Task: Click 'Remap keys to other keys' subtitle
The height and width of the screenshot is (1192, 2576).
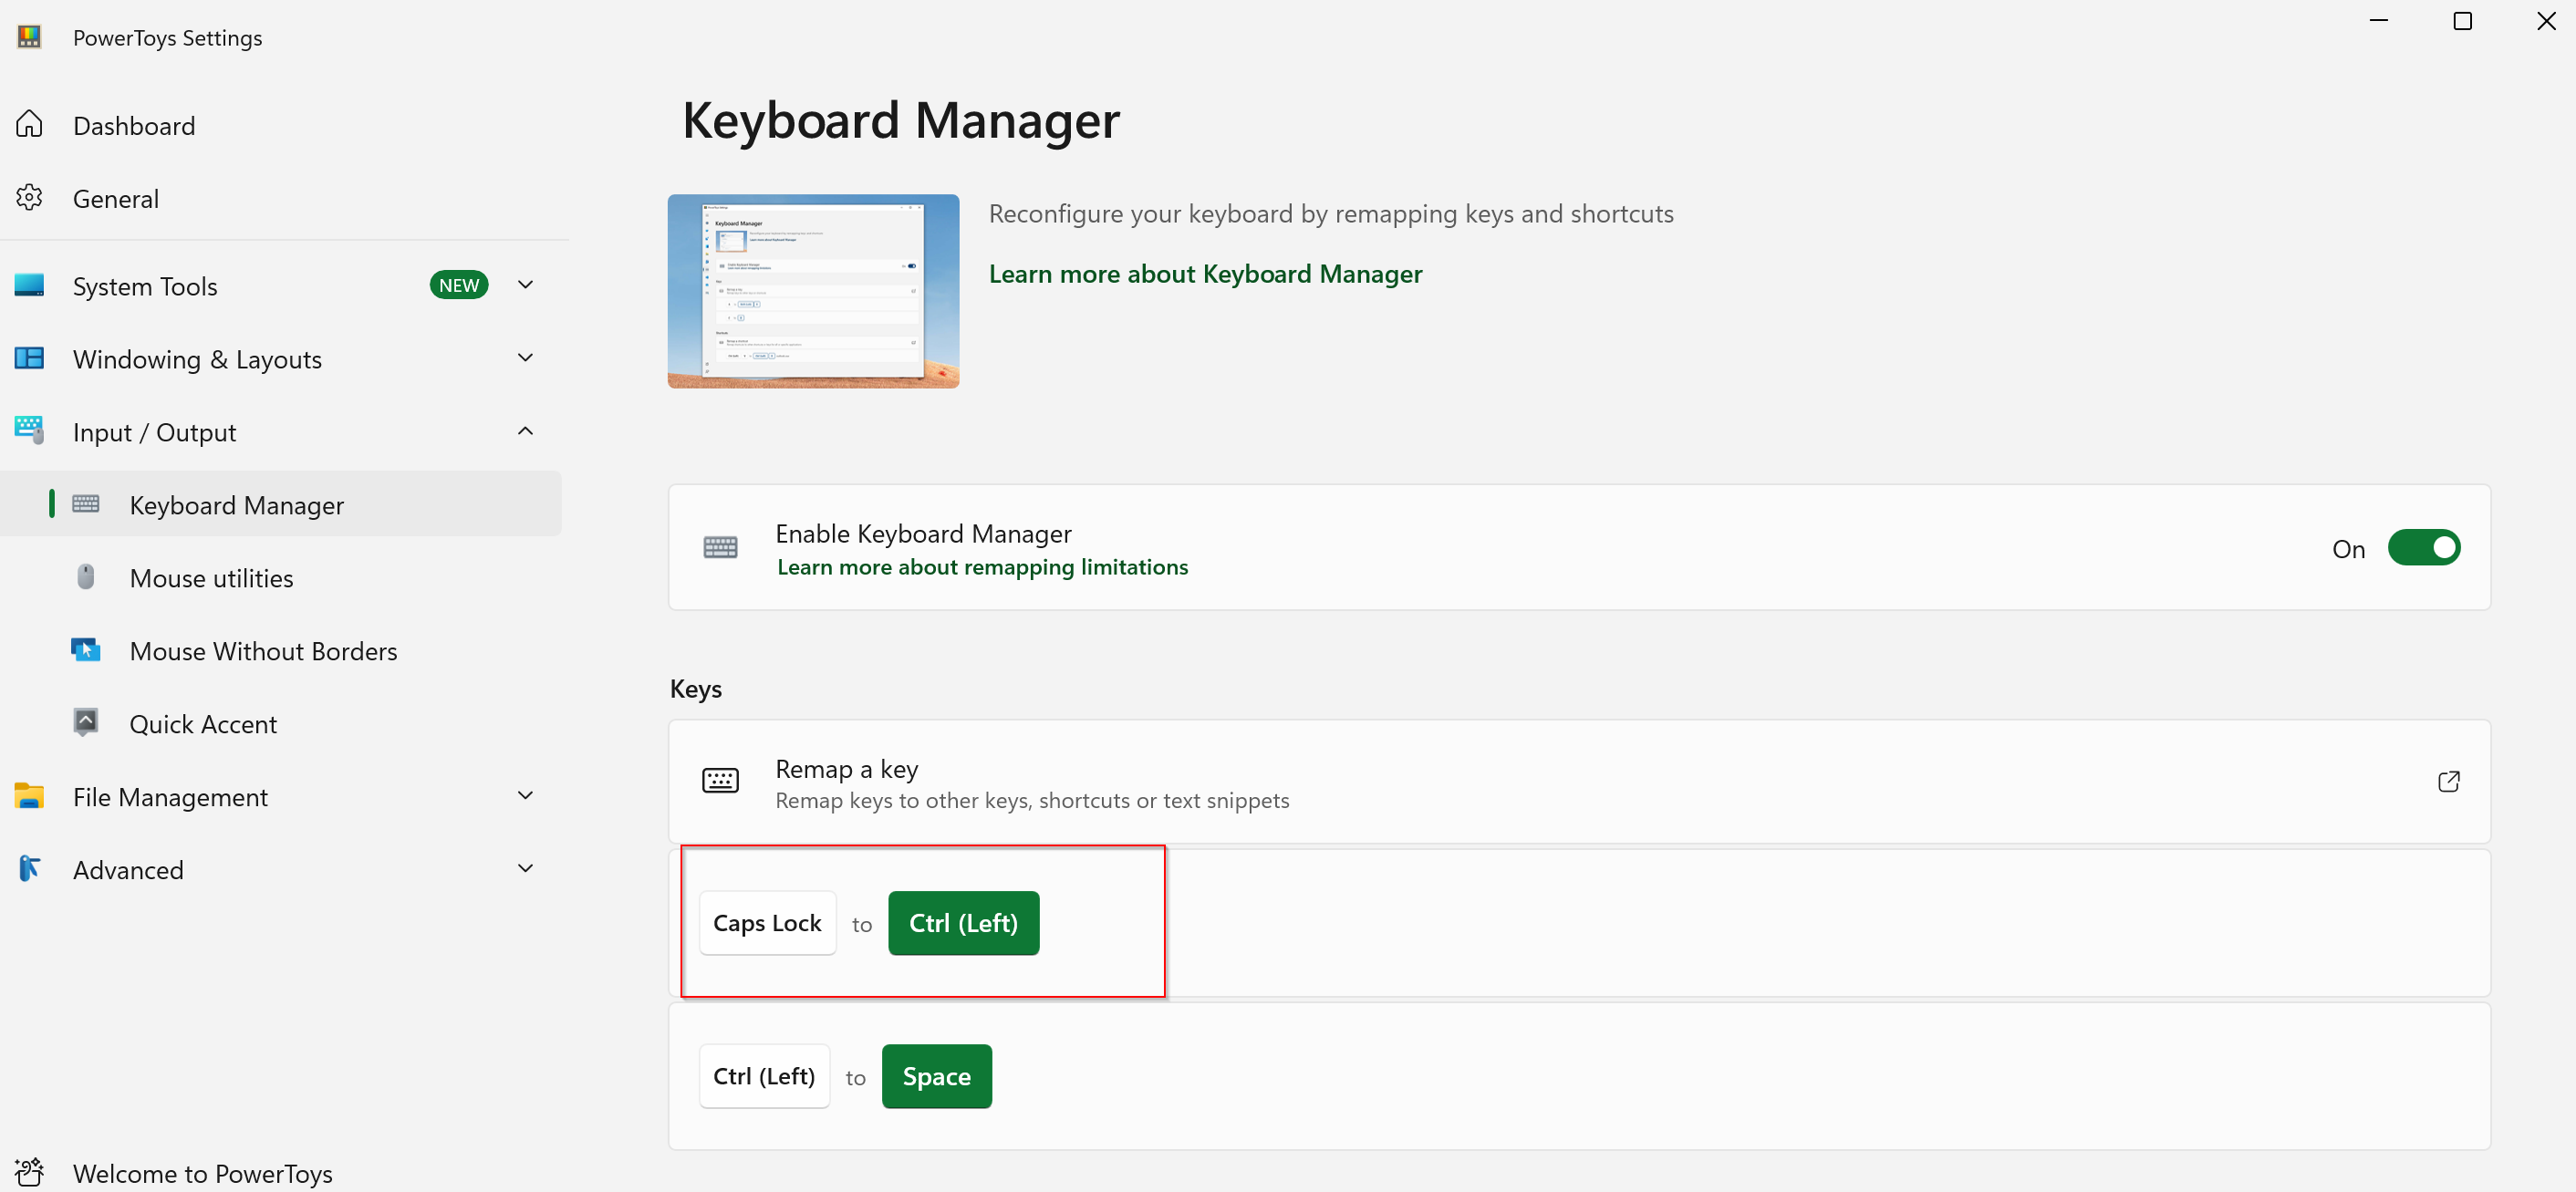Action: coord(1032,800)
